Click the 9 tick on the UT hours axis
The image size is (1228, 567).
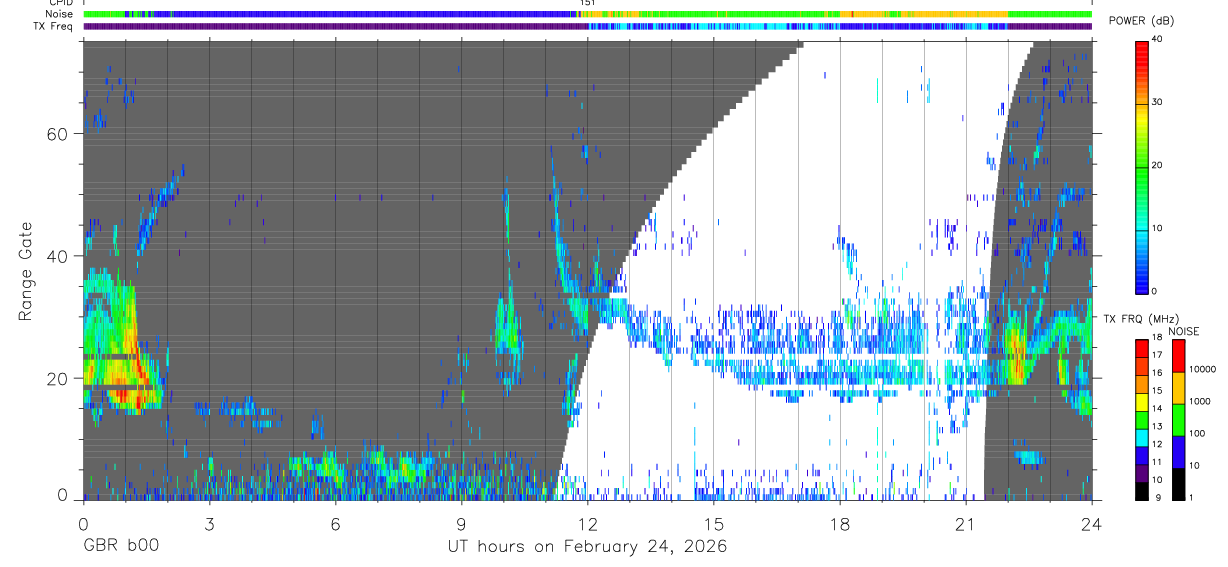[x=461, y=523]
